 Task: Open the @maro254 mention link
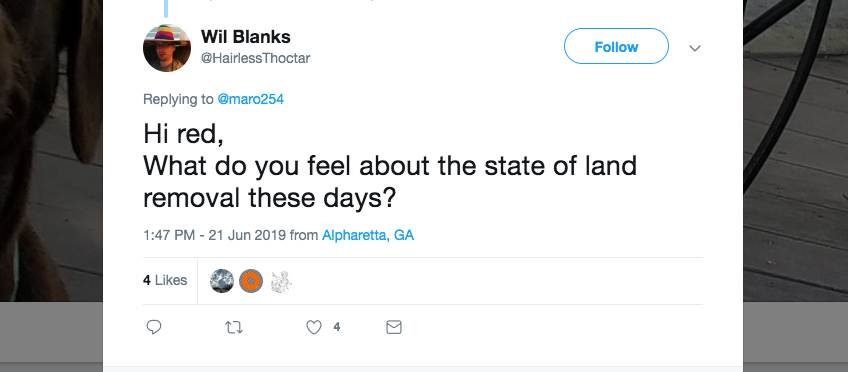250,99
